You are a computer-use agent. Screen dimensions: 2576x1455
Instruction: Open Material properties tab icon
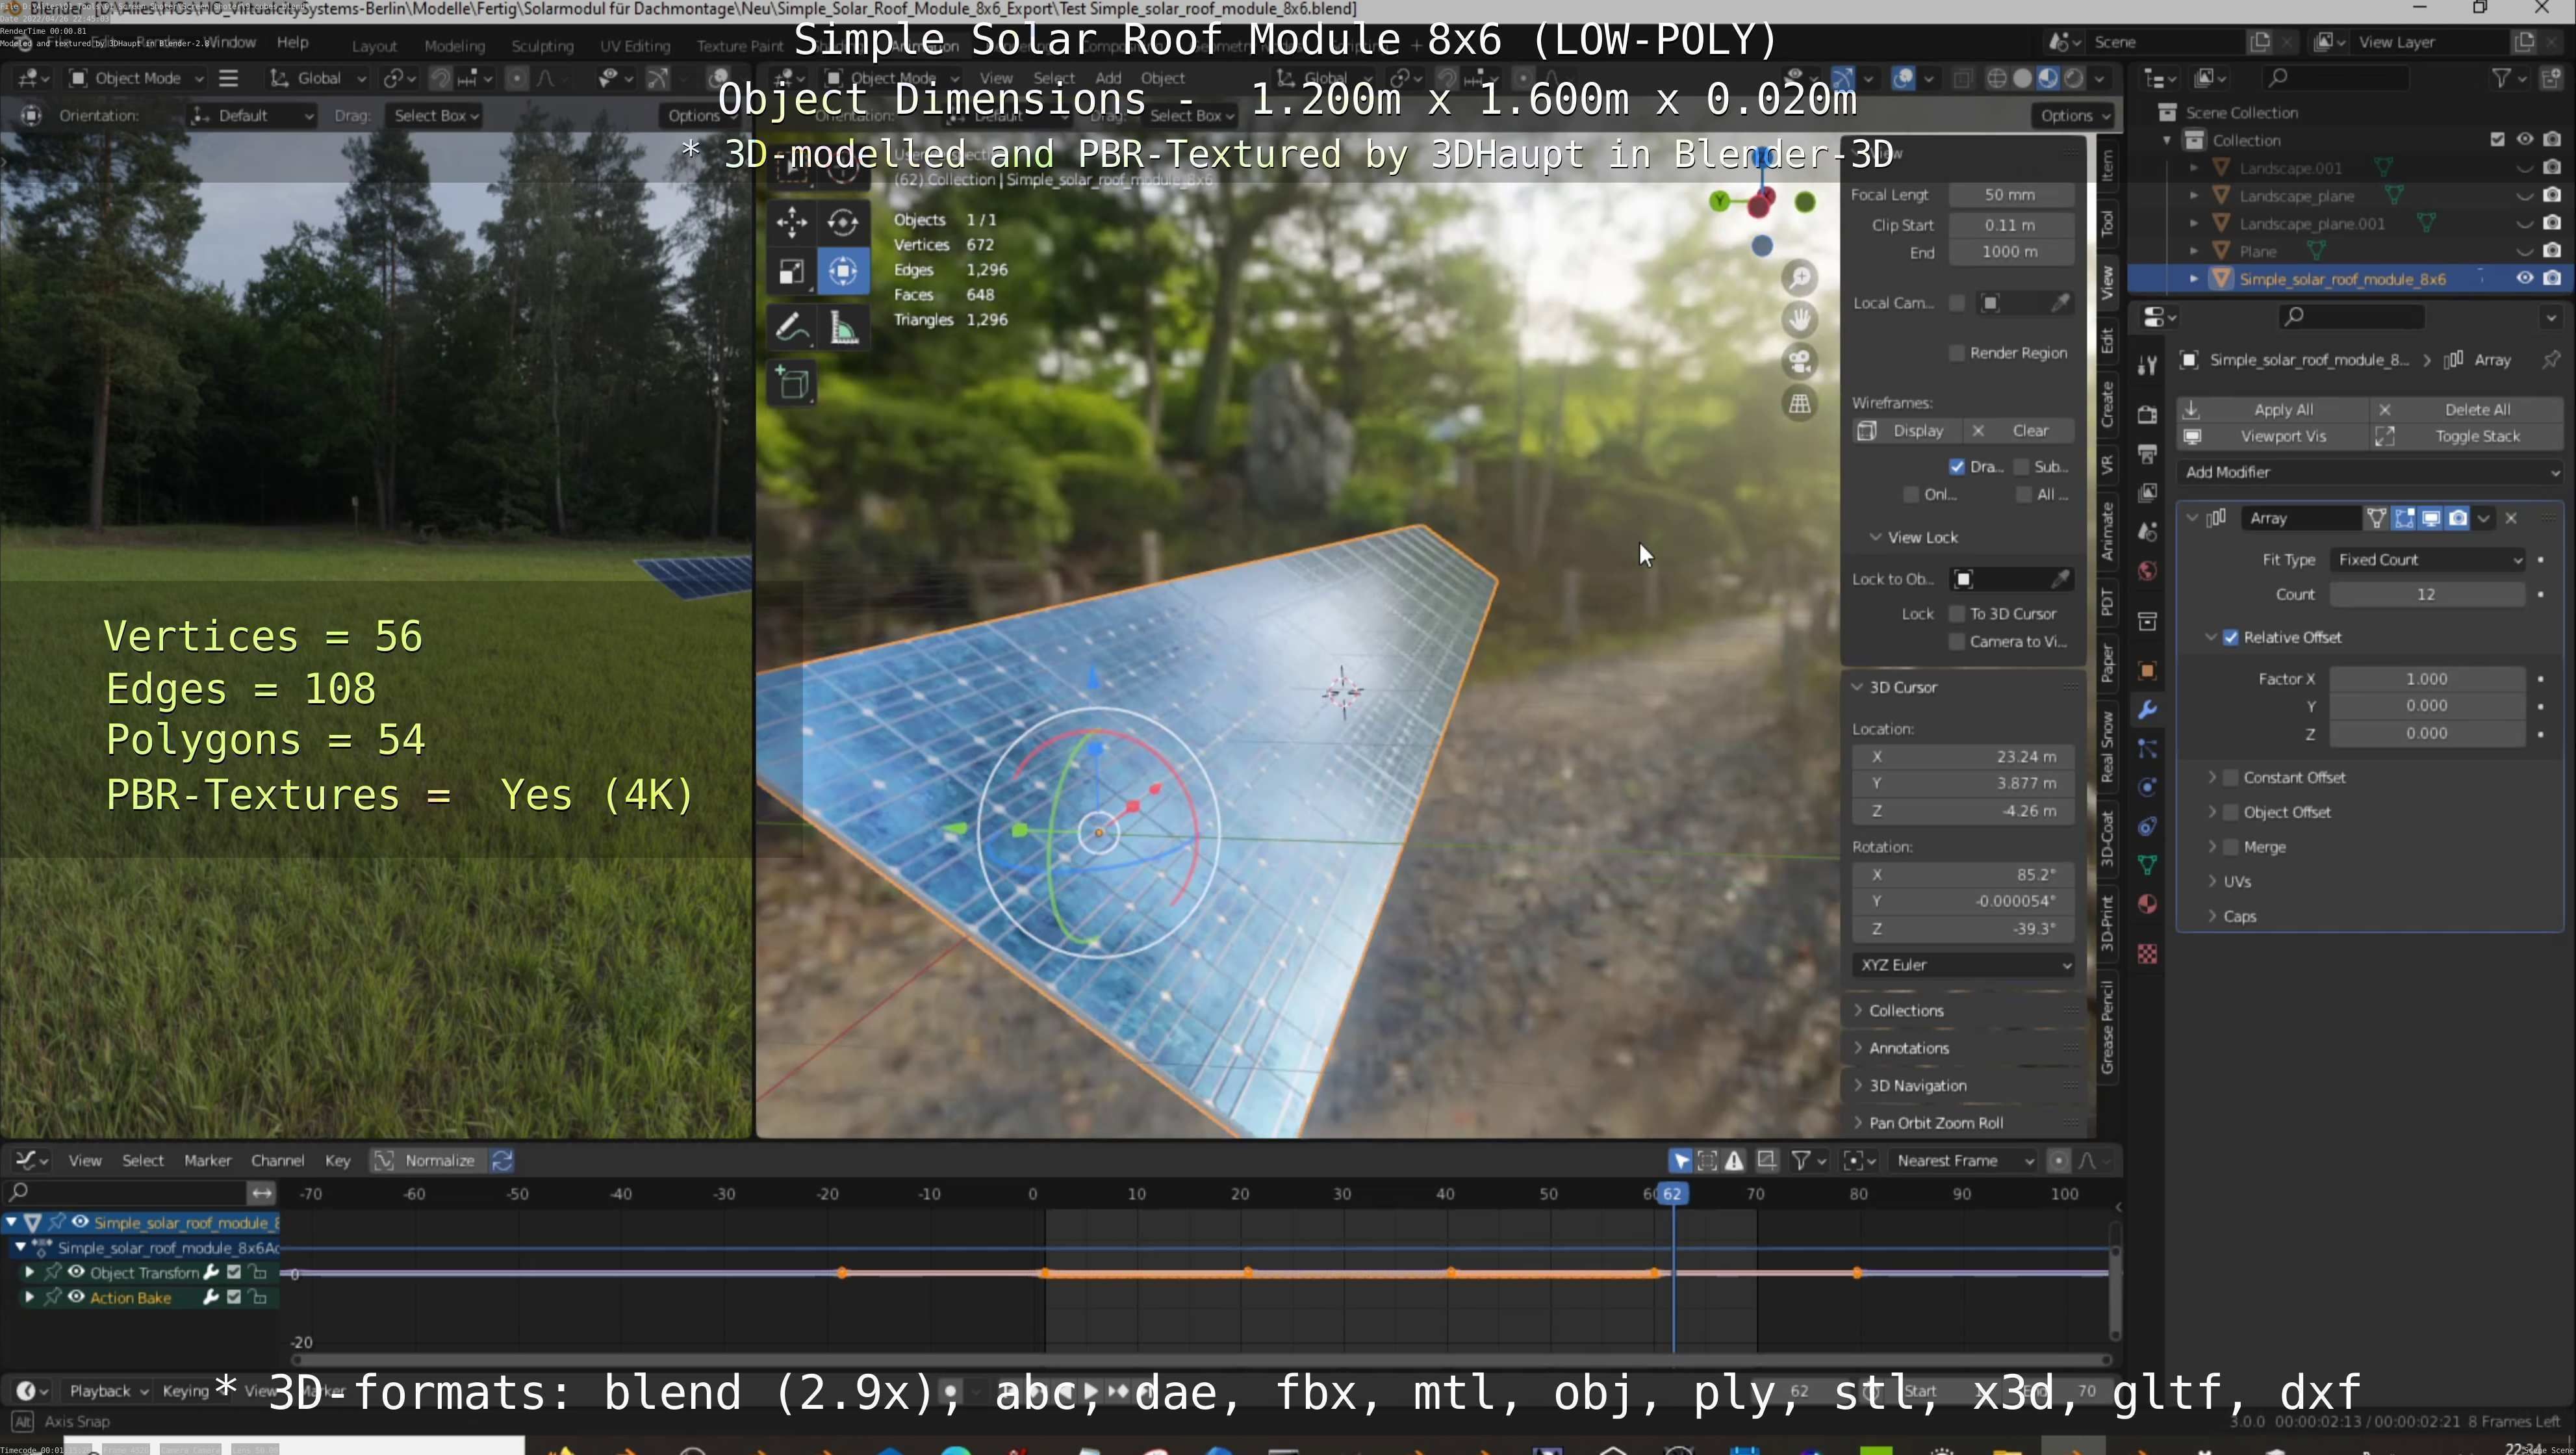pyautogui.click(x=2146, y=904)
